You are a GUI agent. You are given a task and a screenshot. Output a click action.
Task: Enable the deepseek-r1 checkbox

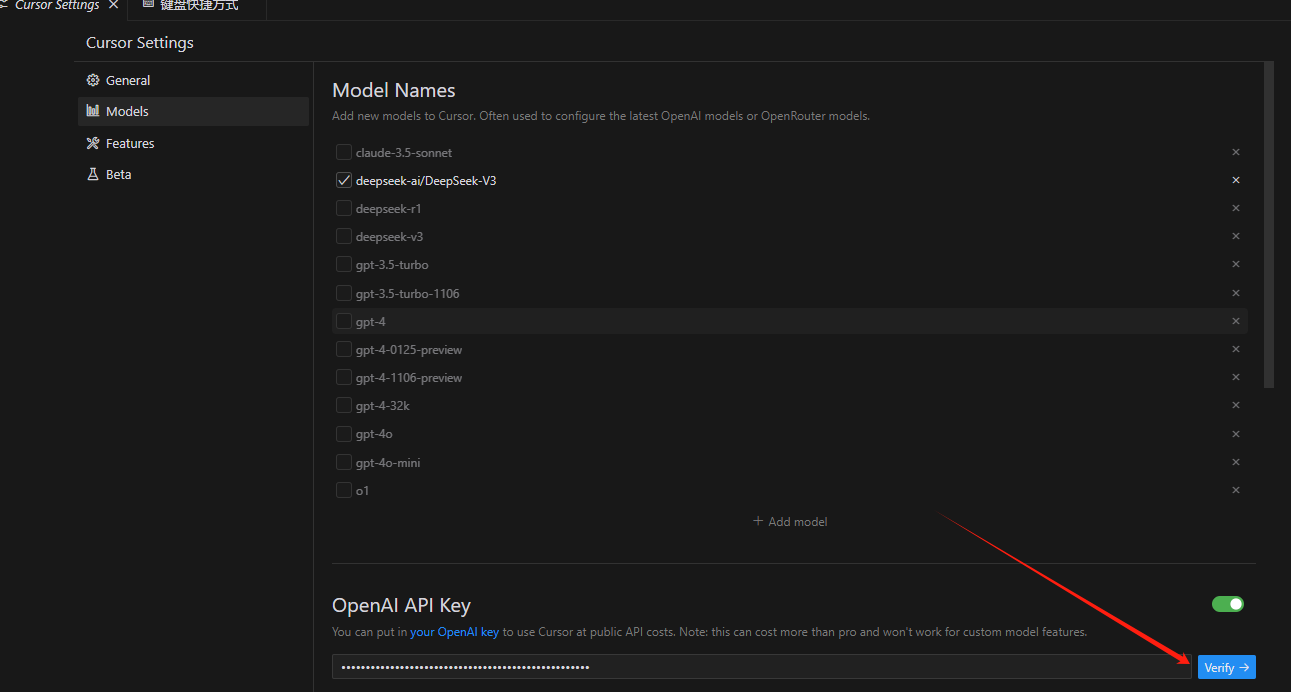coord(344,209)
